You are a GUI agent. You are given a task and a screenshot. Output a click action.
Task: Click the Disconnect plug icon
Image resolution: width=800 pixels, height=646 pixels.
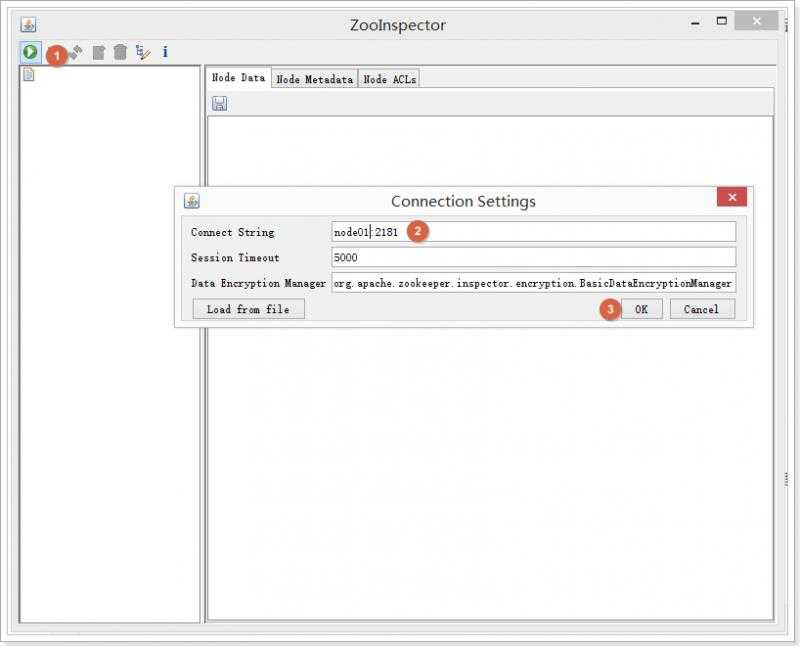(x=76, y=52)
